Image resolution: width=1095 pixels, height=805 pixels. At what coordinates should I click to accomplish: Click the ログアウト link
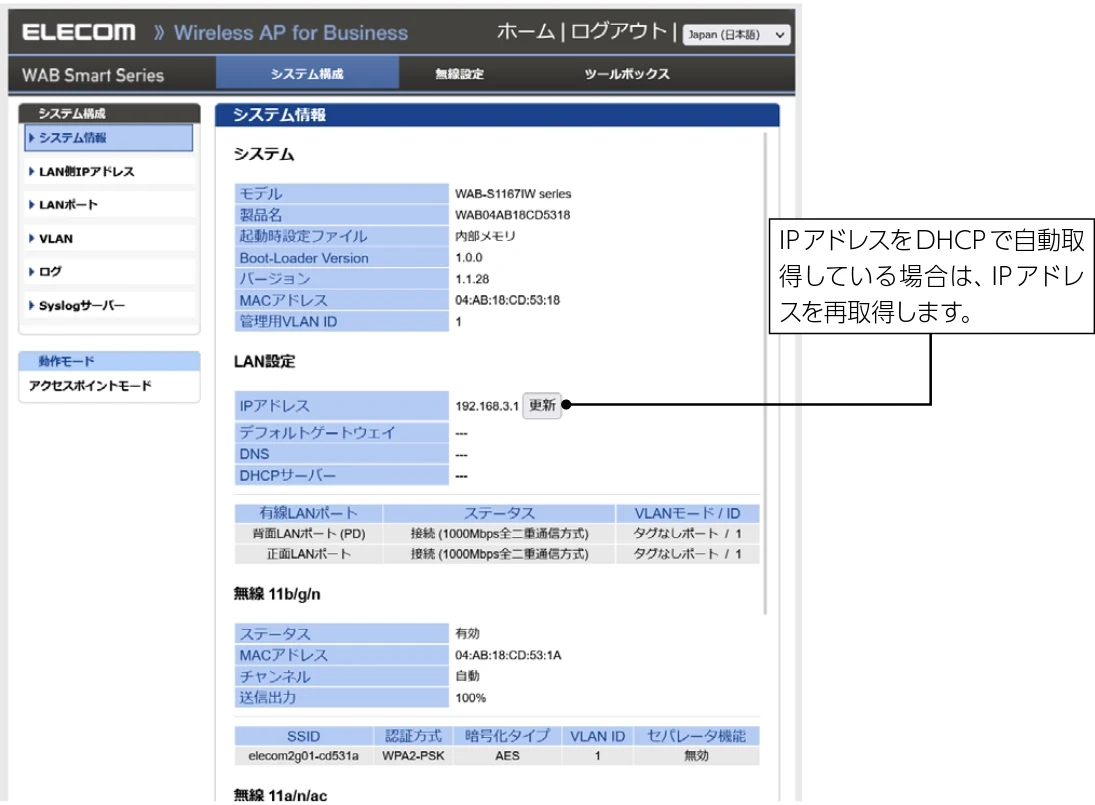point(618,31)
